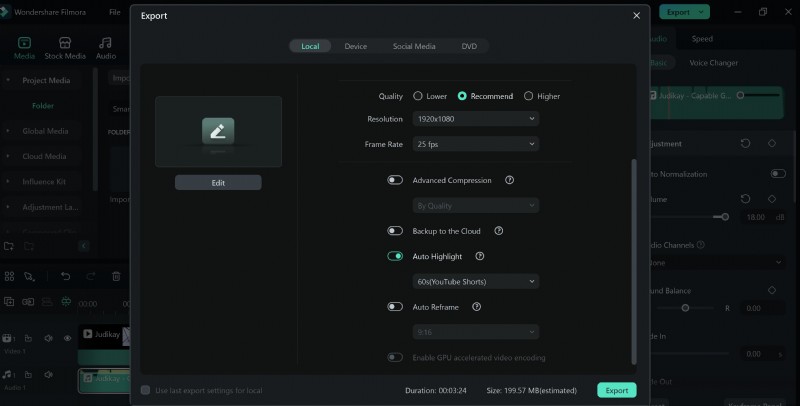Open the 60s(YouTube Shorts) duration dropdown
The height and width of the screenshot is (406, 800).
click(x=476, y=282)
